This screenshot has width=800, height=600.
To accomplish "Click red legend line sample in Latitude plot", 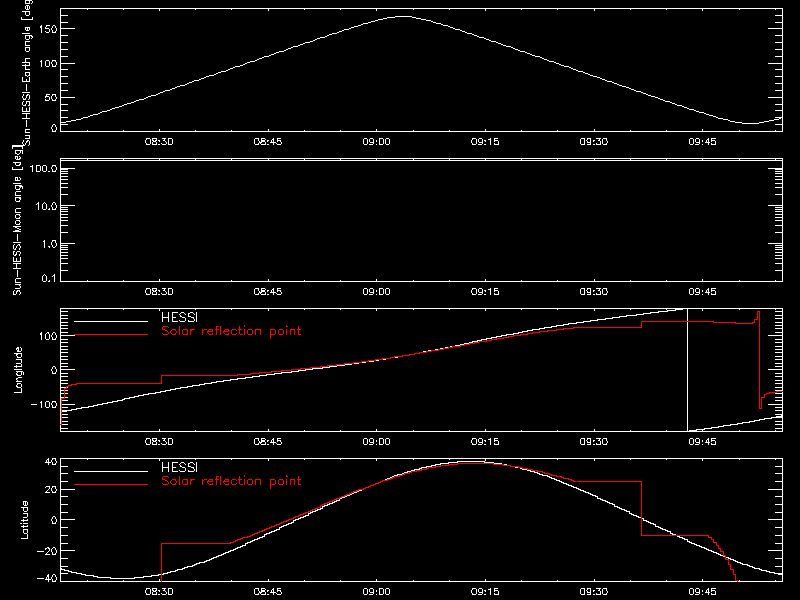I will [111, 485].
